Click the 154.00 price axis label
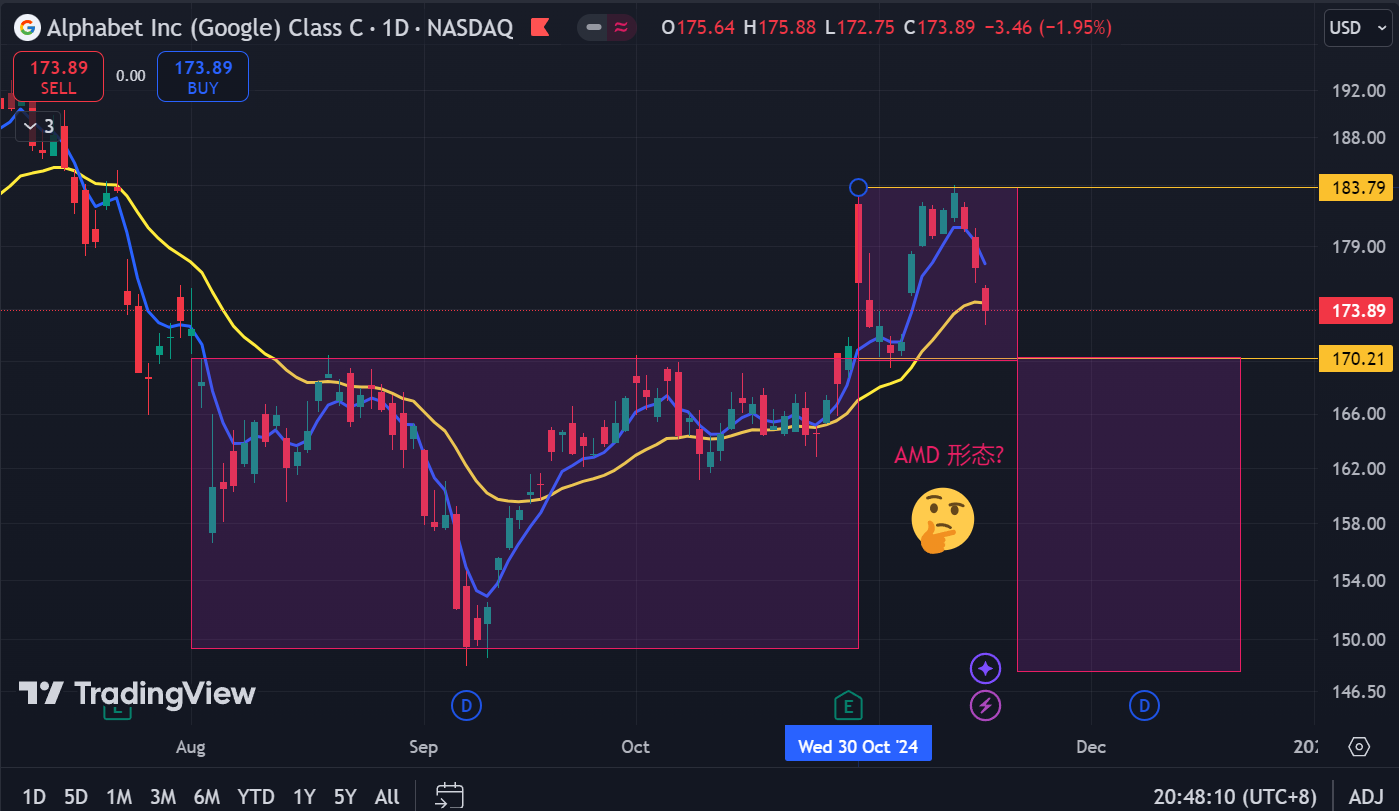This screenshot has width=1399, height=811. 1361,581
